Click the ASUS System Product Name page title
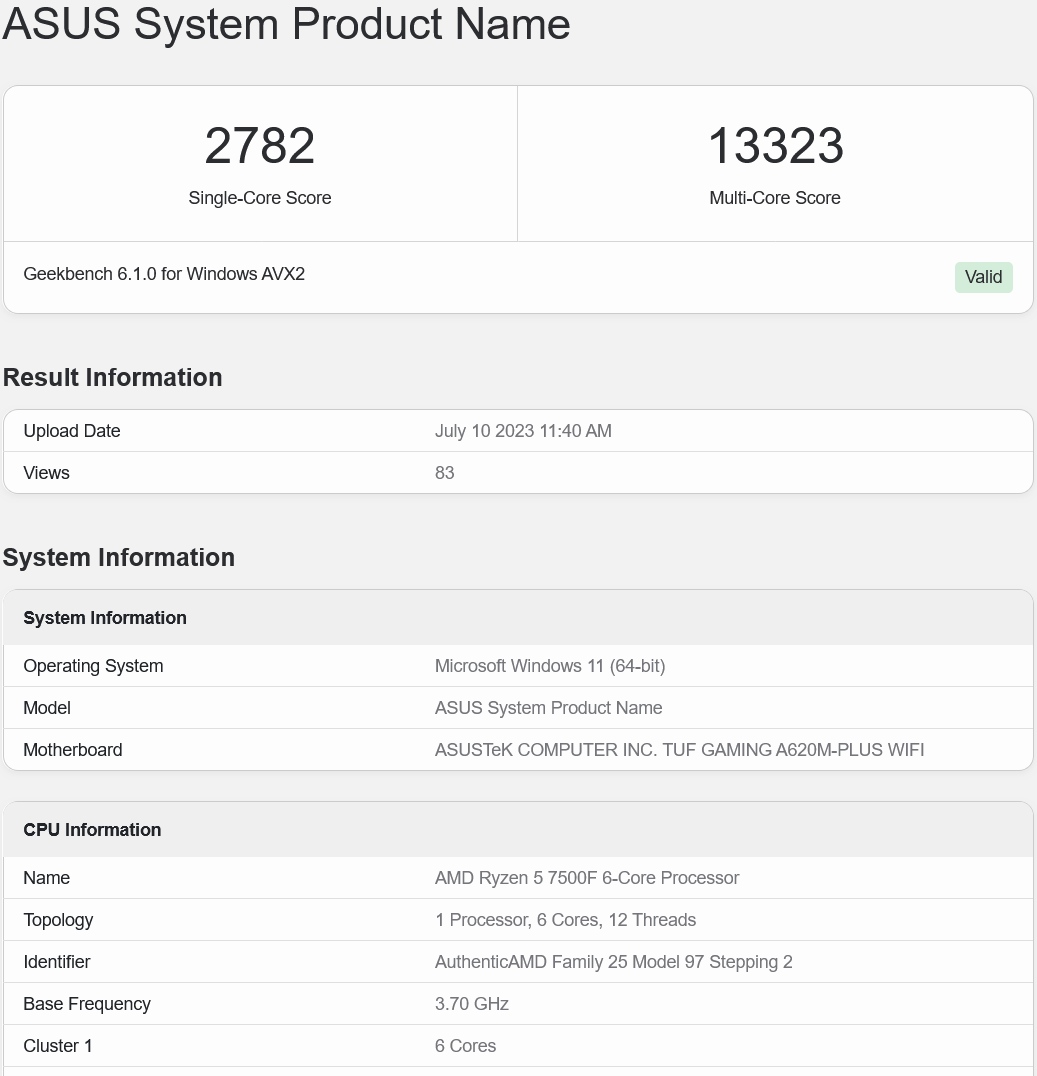The image size is (1037, 1076). click(286, 24)
